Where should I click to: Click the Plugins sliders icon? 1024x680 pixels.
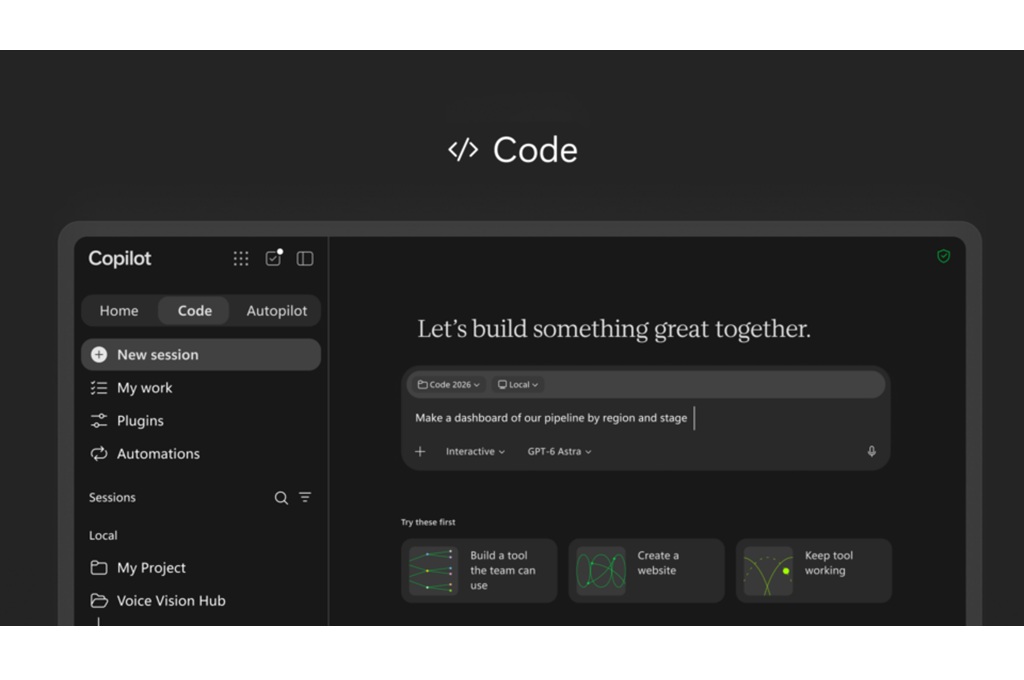click(99, 421)
